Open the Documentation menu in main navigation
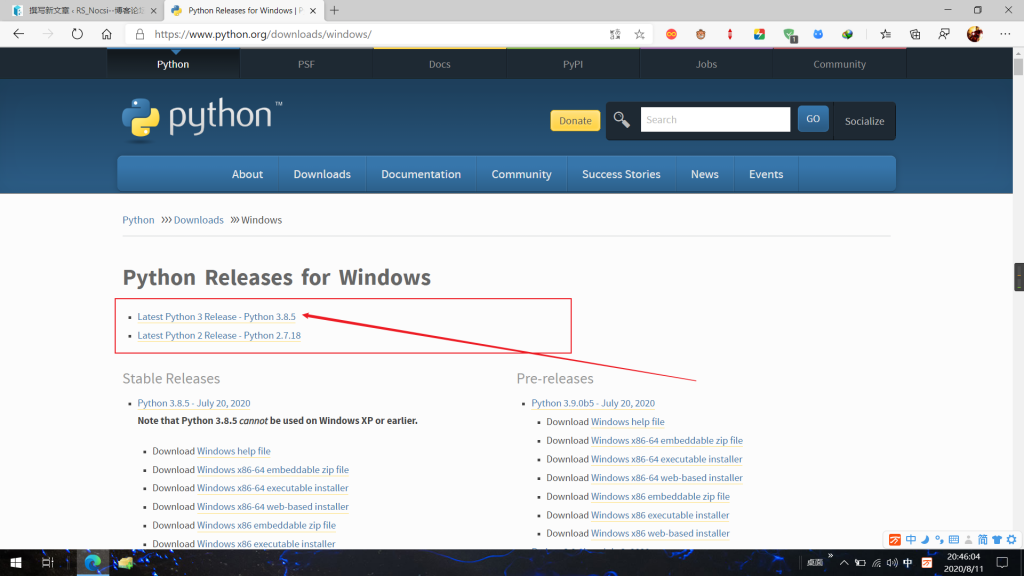The image size is (1024, 576). (x=421, y=174)
